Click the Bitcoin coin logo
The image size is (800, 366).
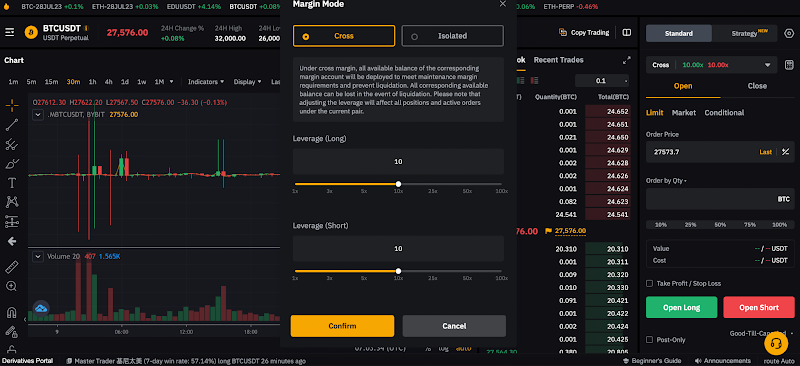pyautogui.click(x=31, y=32)
